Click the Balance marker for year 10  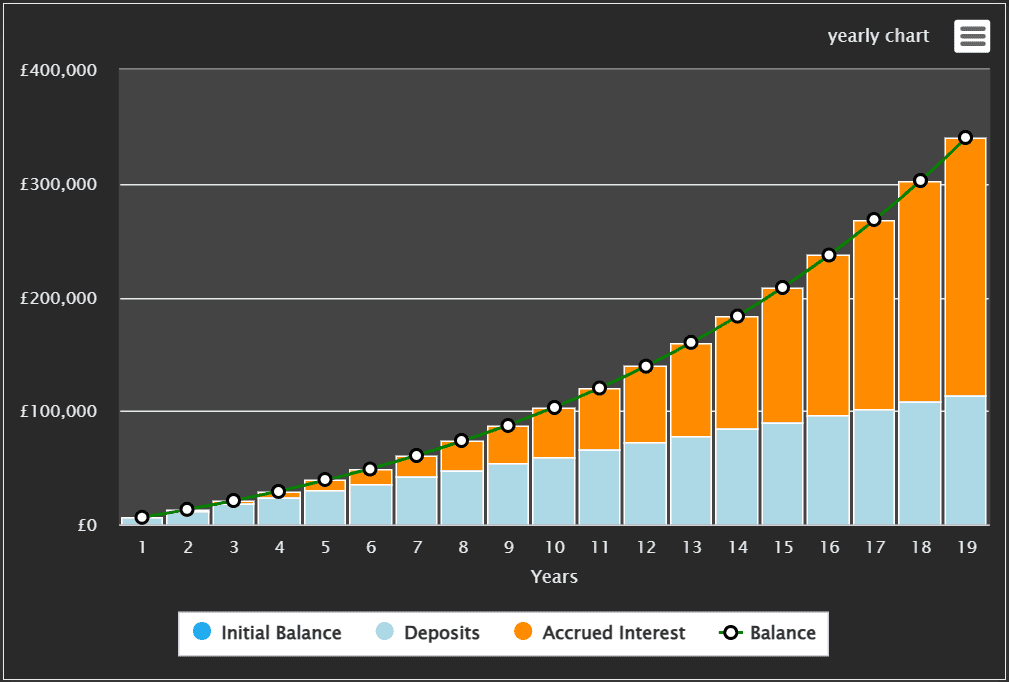(554, 408)
